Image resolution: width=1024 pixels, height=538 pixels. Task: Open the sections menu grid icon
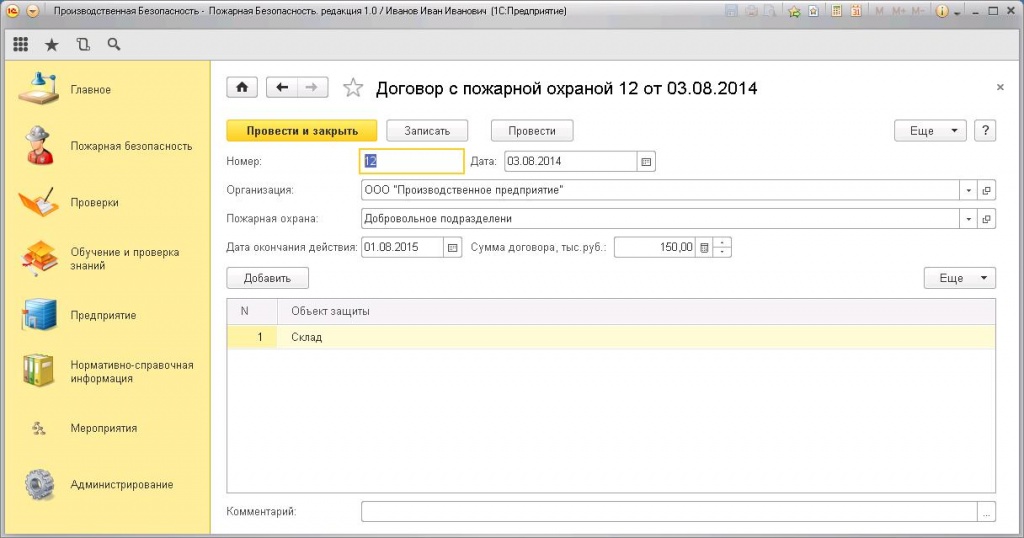tap(21, 45)
